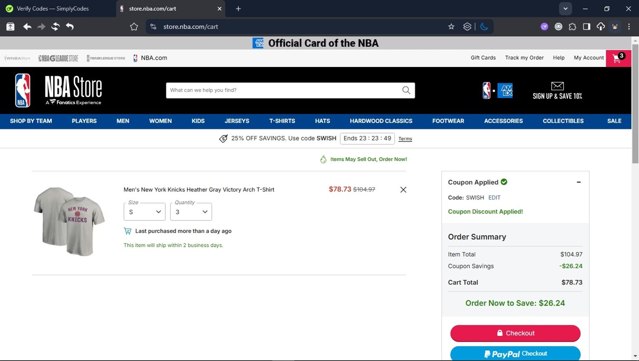639x361 pixels.
Task: Open Gift Cards link
Action: (483, 58)
